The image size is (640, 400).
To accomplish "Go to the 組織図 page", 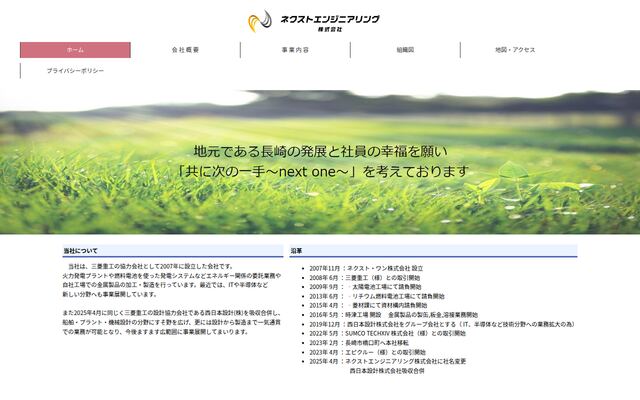I will tap(405, 50).
